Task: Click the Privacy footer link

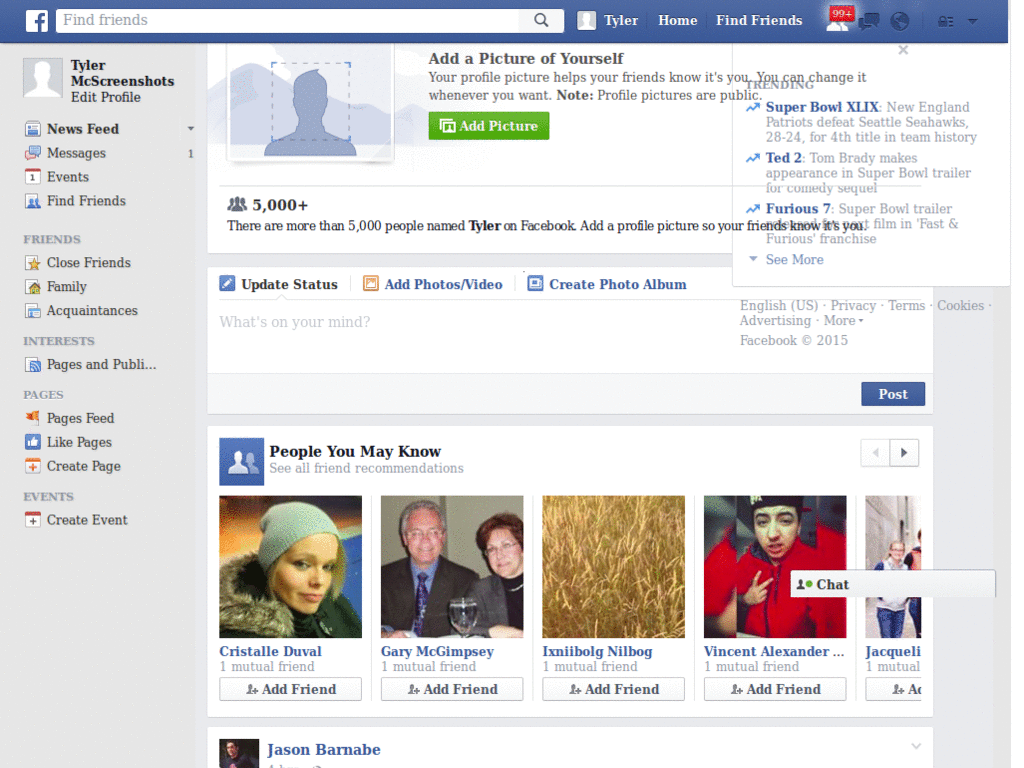Action: 853,306
